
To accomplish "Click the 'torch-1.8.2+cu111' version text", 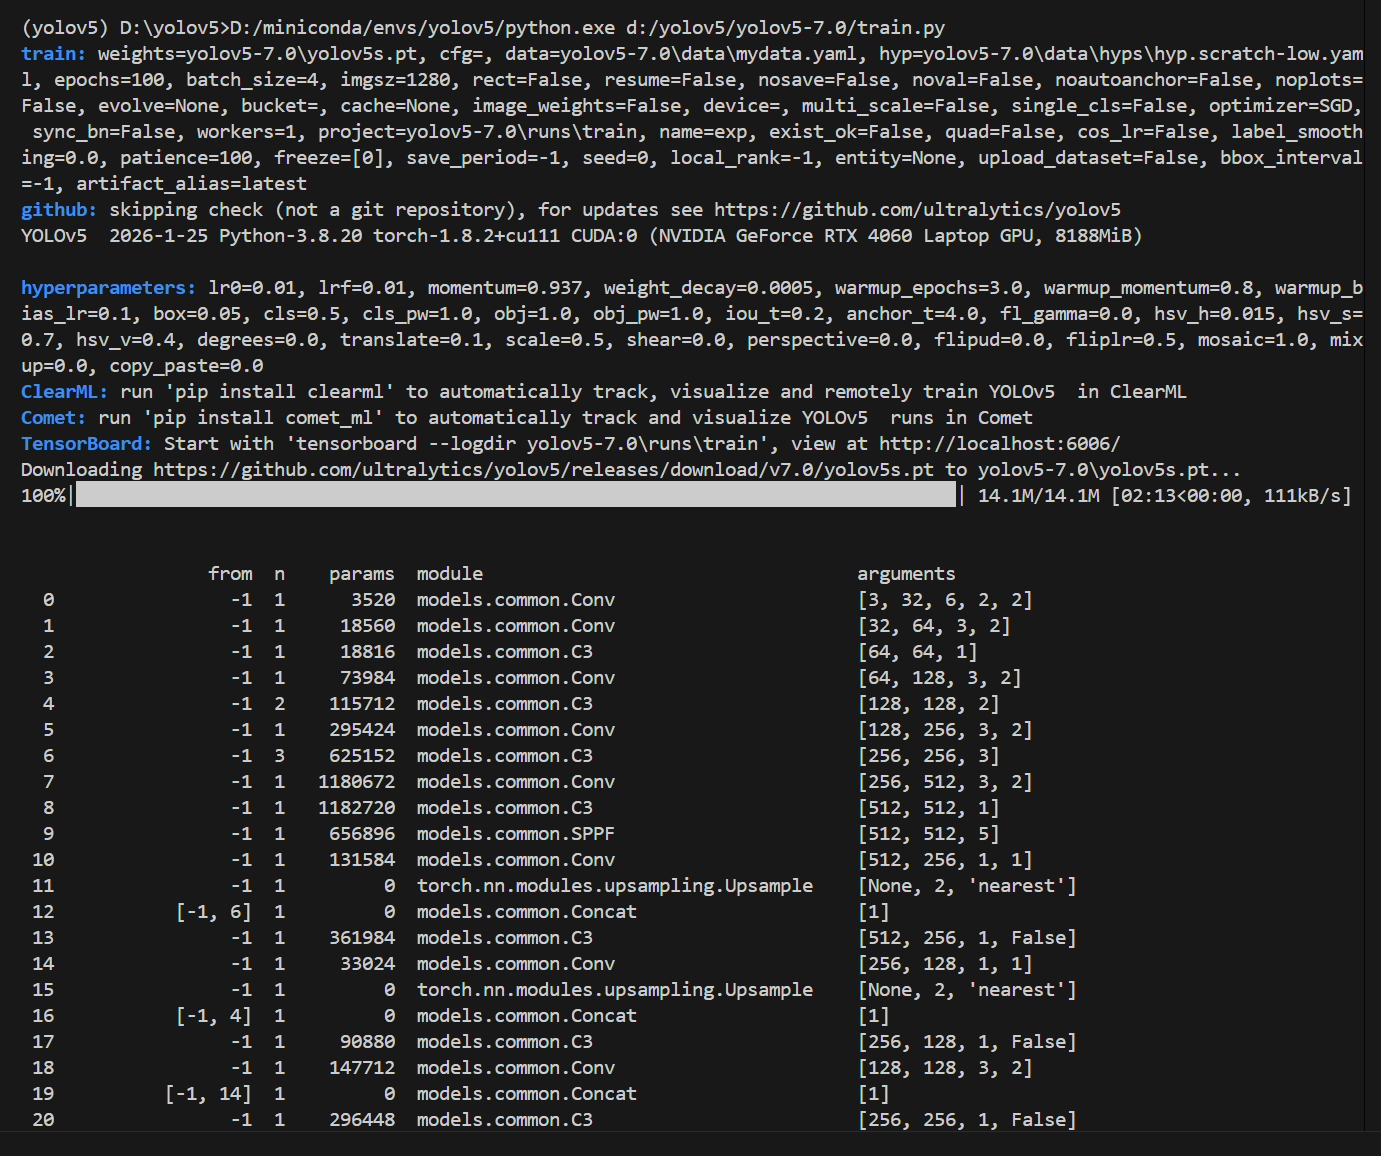I will pos(466,236).
